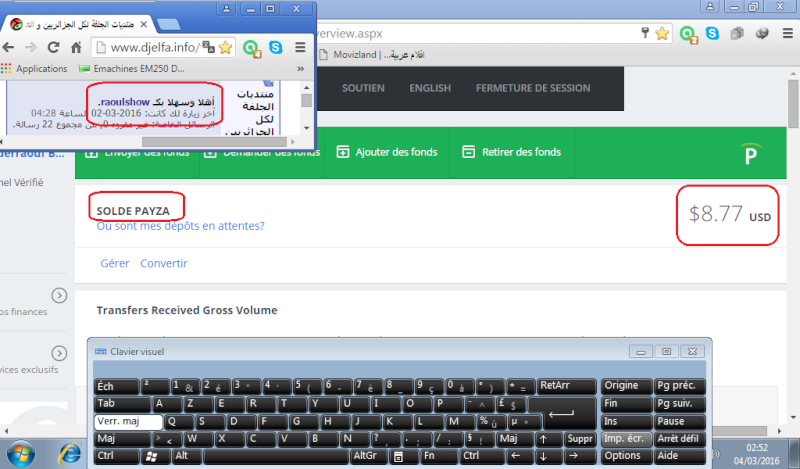Open Retirer des fonds tab
The image size is (800, 469).
(x=512, y=152)
